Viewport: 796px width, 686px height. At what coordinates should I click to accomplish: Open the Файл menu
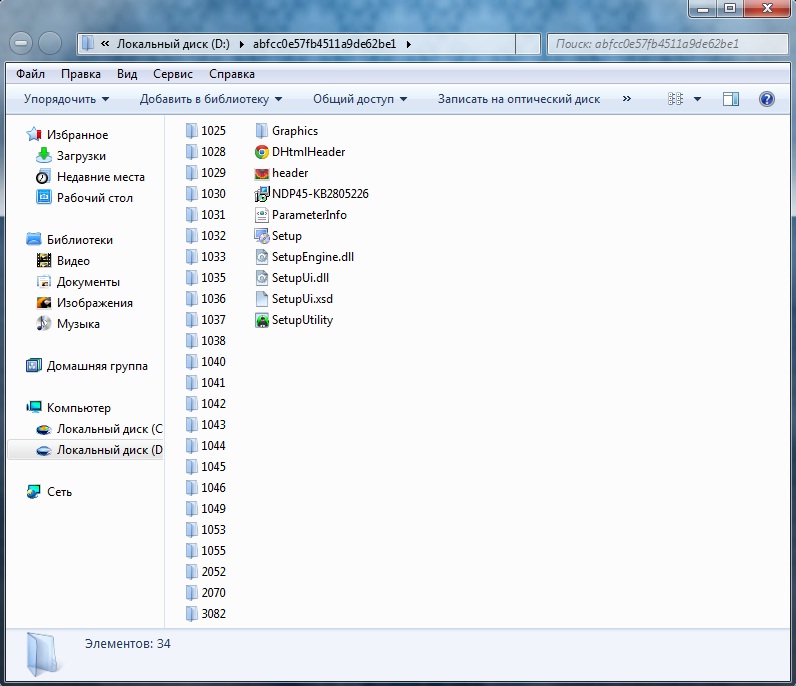coord(30,74)
